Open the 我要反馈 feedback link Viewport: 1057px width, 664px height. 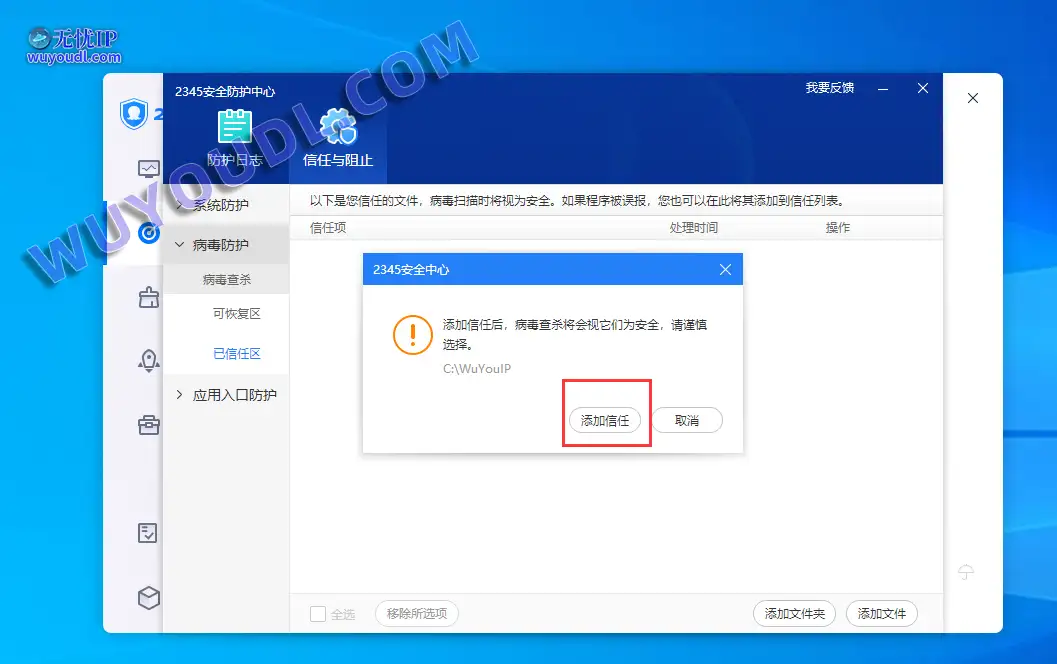click(830, 88)
